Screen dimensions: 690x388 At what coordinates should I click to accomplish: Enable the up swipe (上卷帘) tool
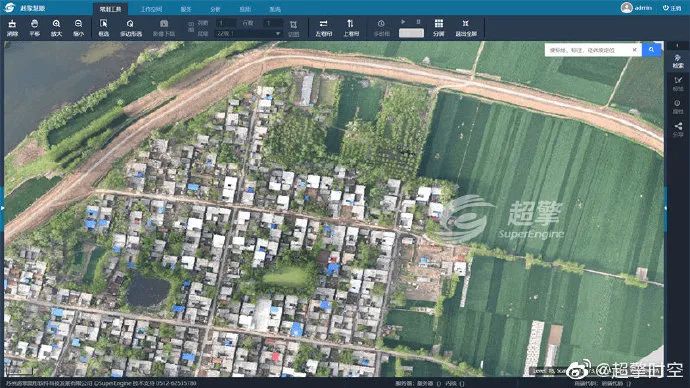(351, 28)
